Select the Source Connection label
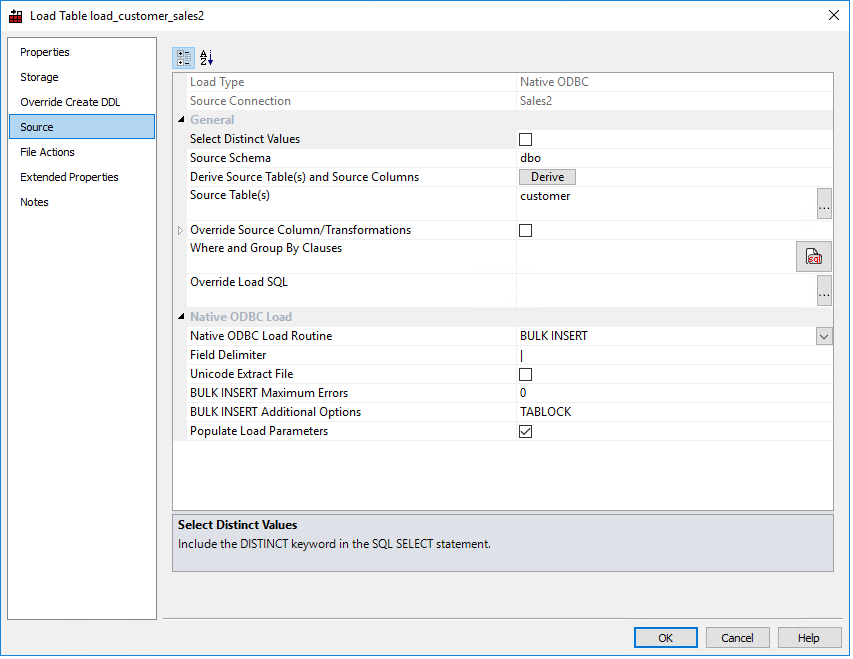The width and height of the screenshot is (853, 659). click(x=240, y=101)
